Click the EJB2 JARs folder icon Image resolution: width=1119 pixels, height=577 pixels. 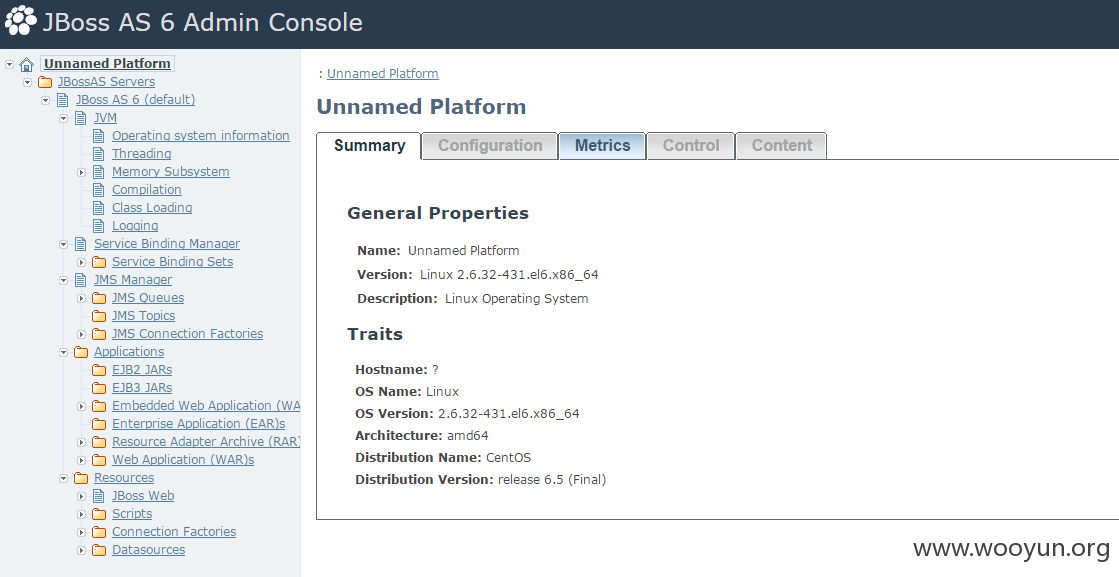pos(99,369)
